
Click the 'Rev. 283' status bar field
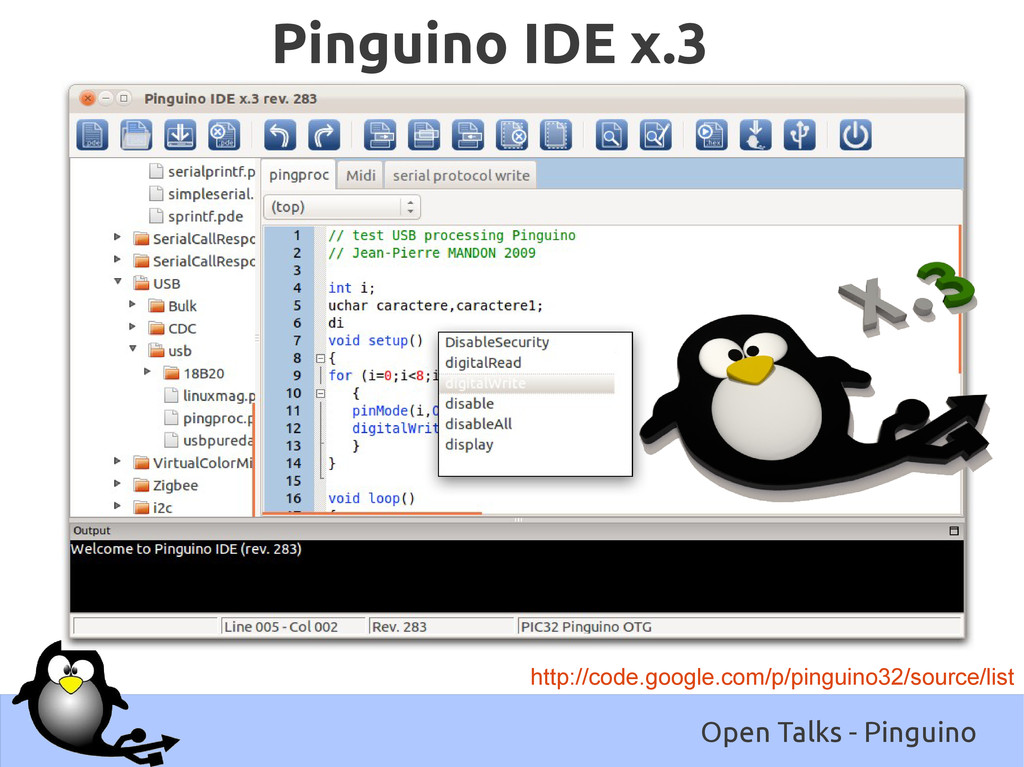pos(441,627)
